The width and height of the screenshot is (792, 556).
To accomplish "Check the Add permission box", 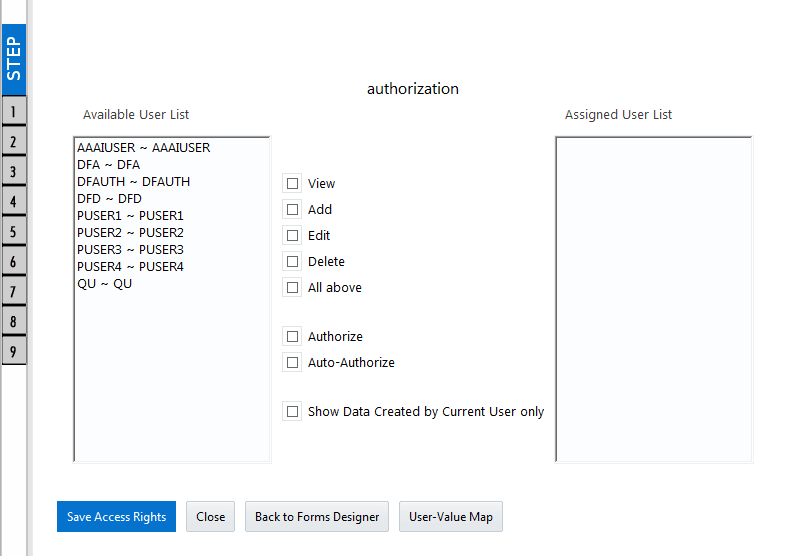I will point(292,210).
